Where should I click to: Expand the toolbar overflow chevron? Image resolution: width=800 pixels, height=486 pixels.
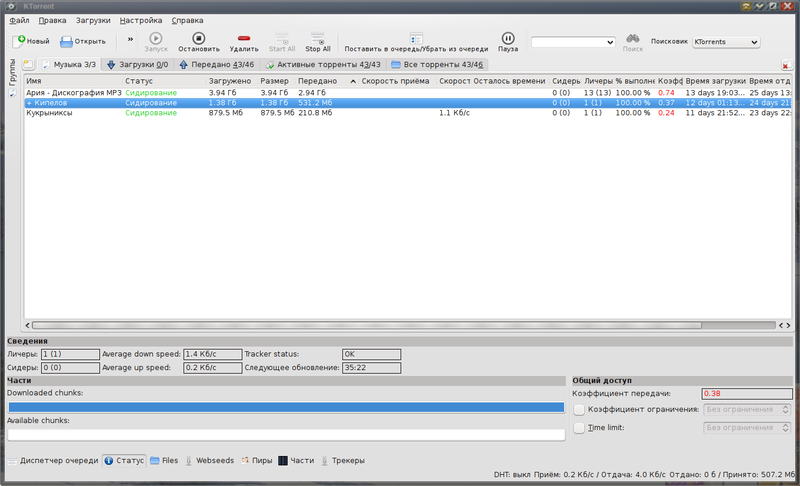pyautogui.click(x=130, y=39)
